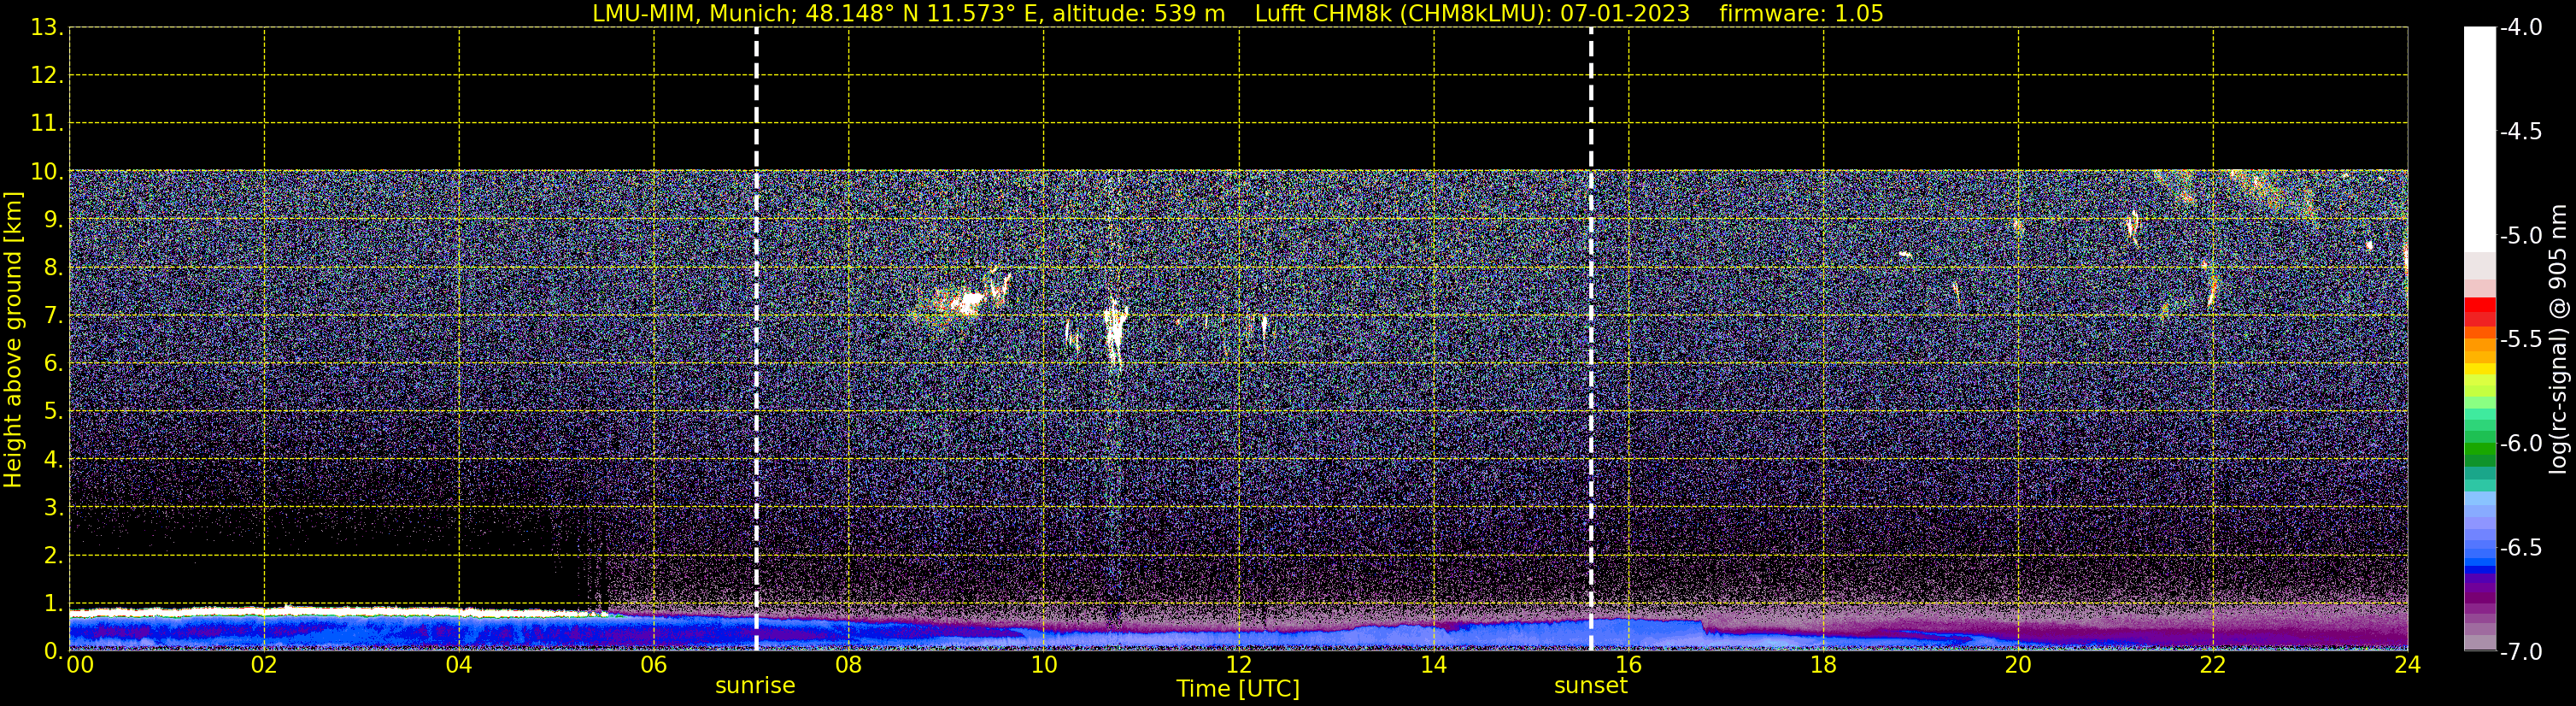
Task: Click the "Height above ground [km]" axis title
Action: pyautogui.click(x=13, y=340)
